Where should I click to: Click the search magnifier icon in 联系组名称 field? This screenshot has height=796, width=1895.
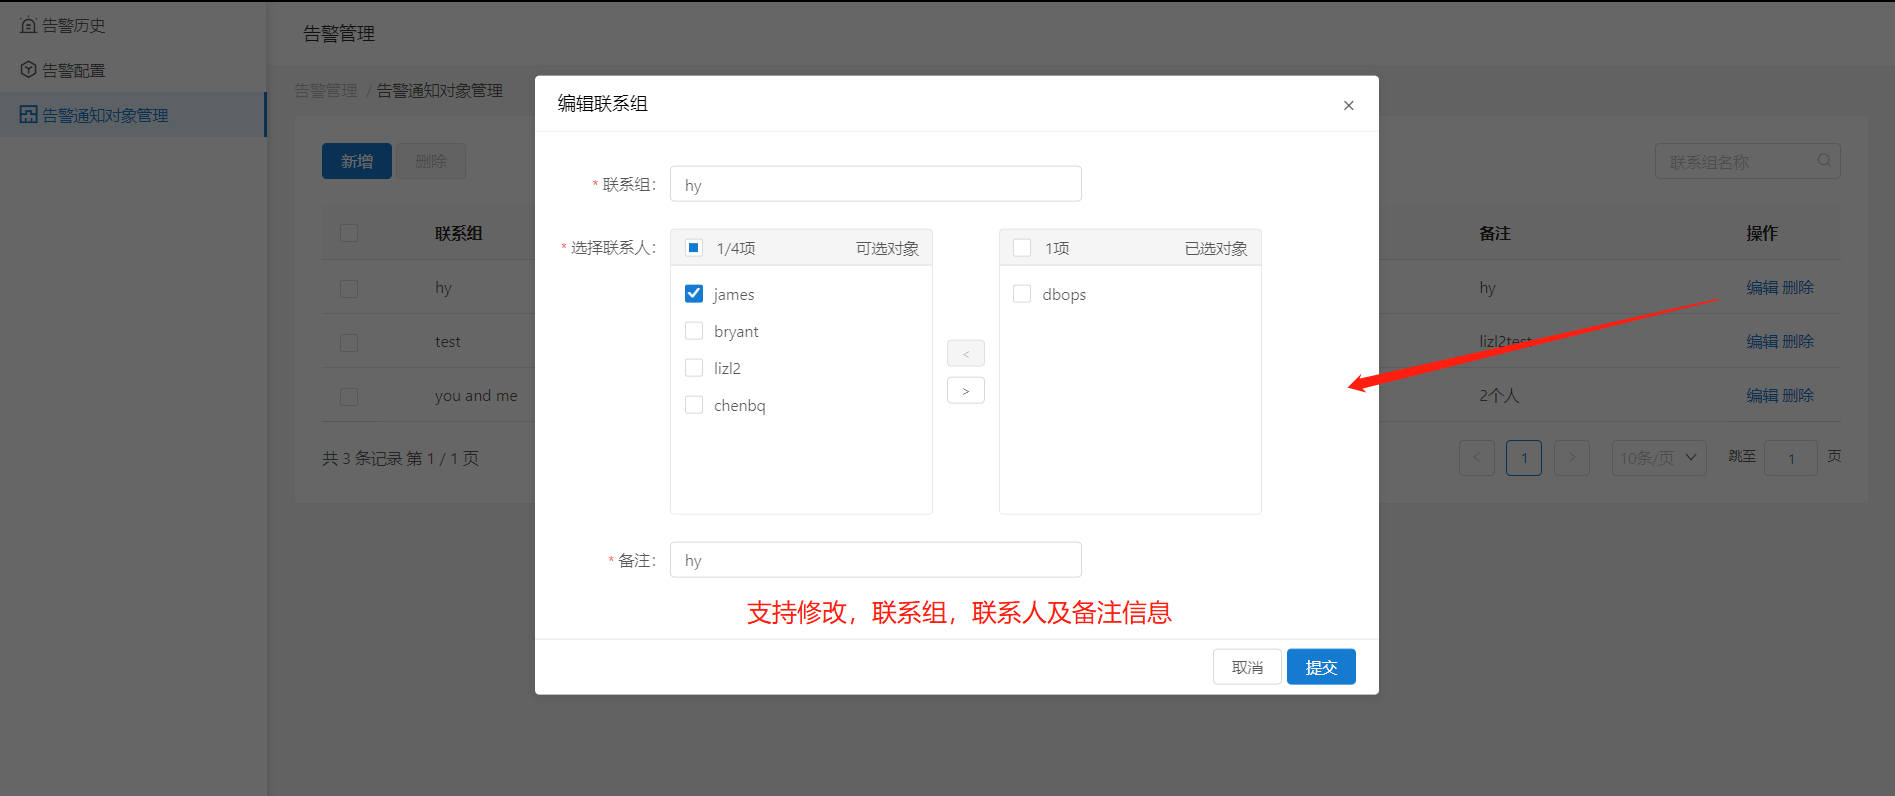pos(1824,161)
